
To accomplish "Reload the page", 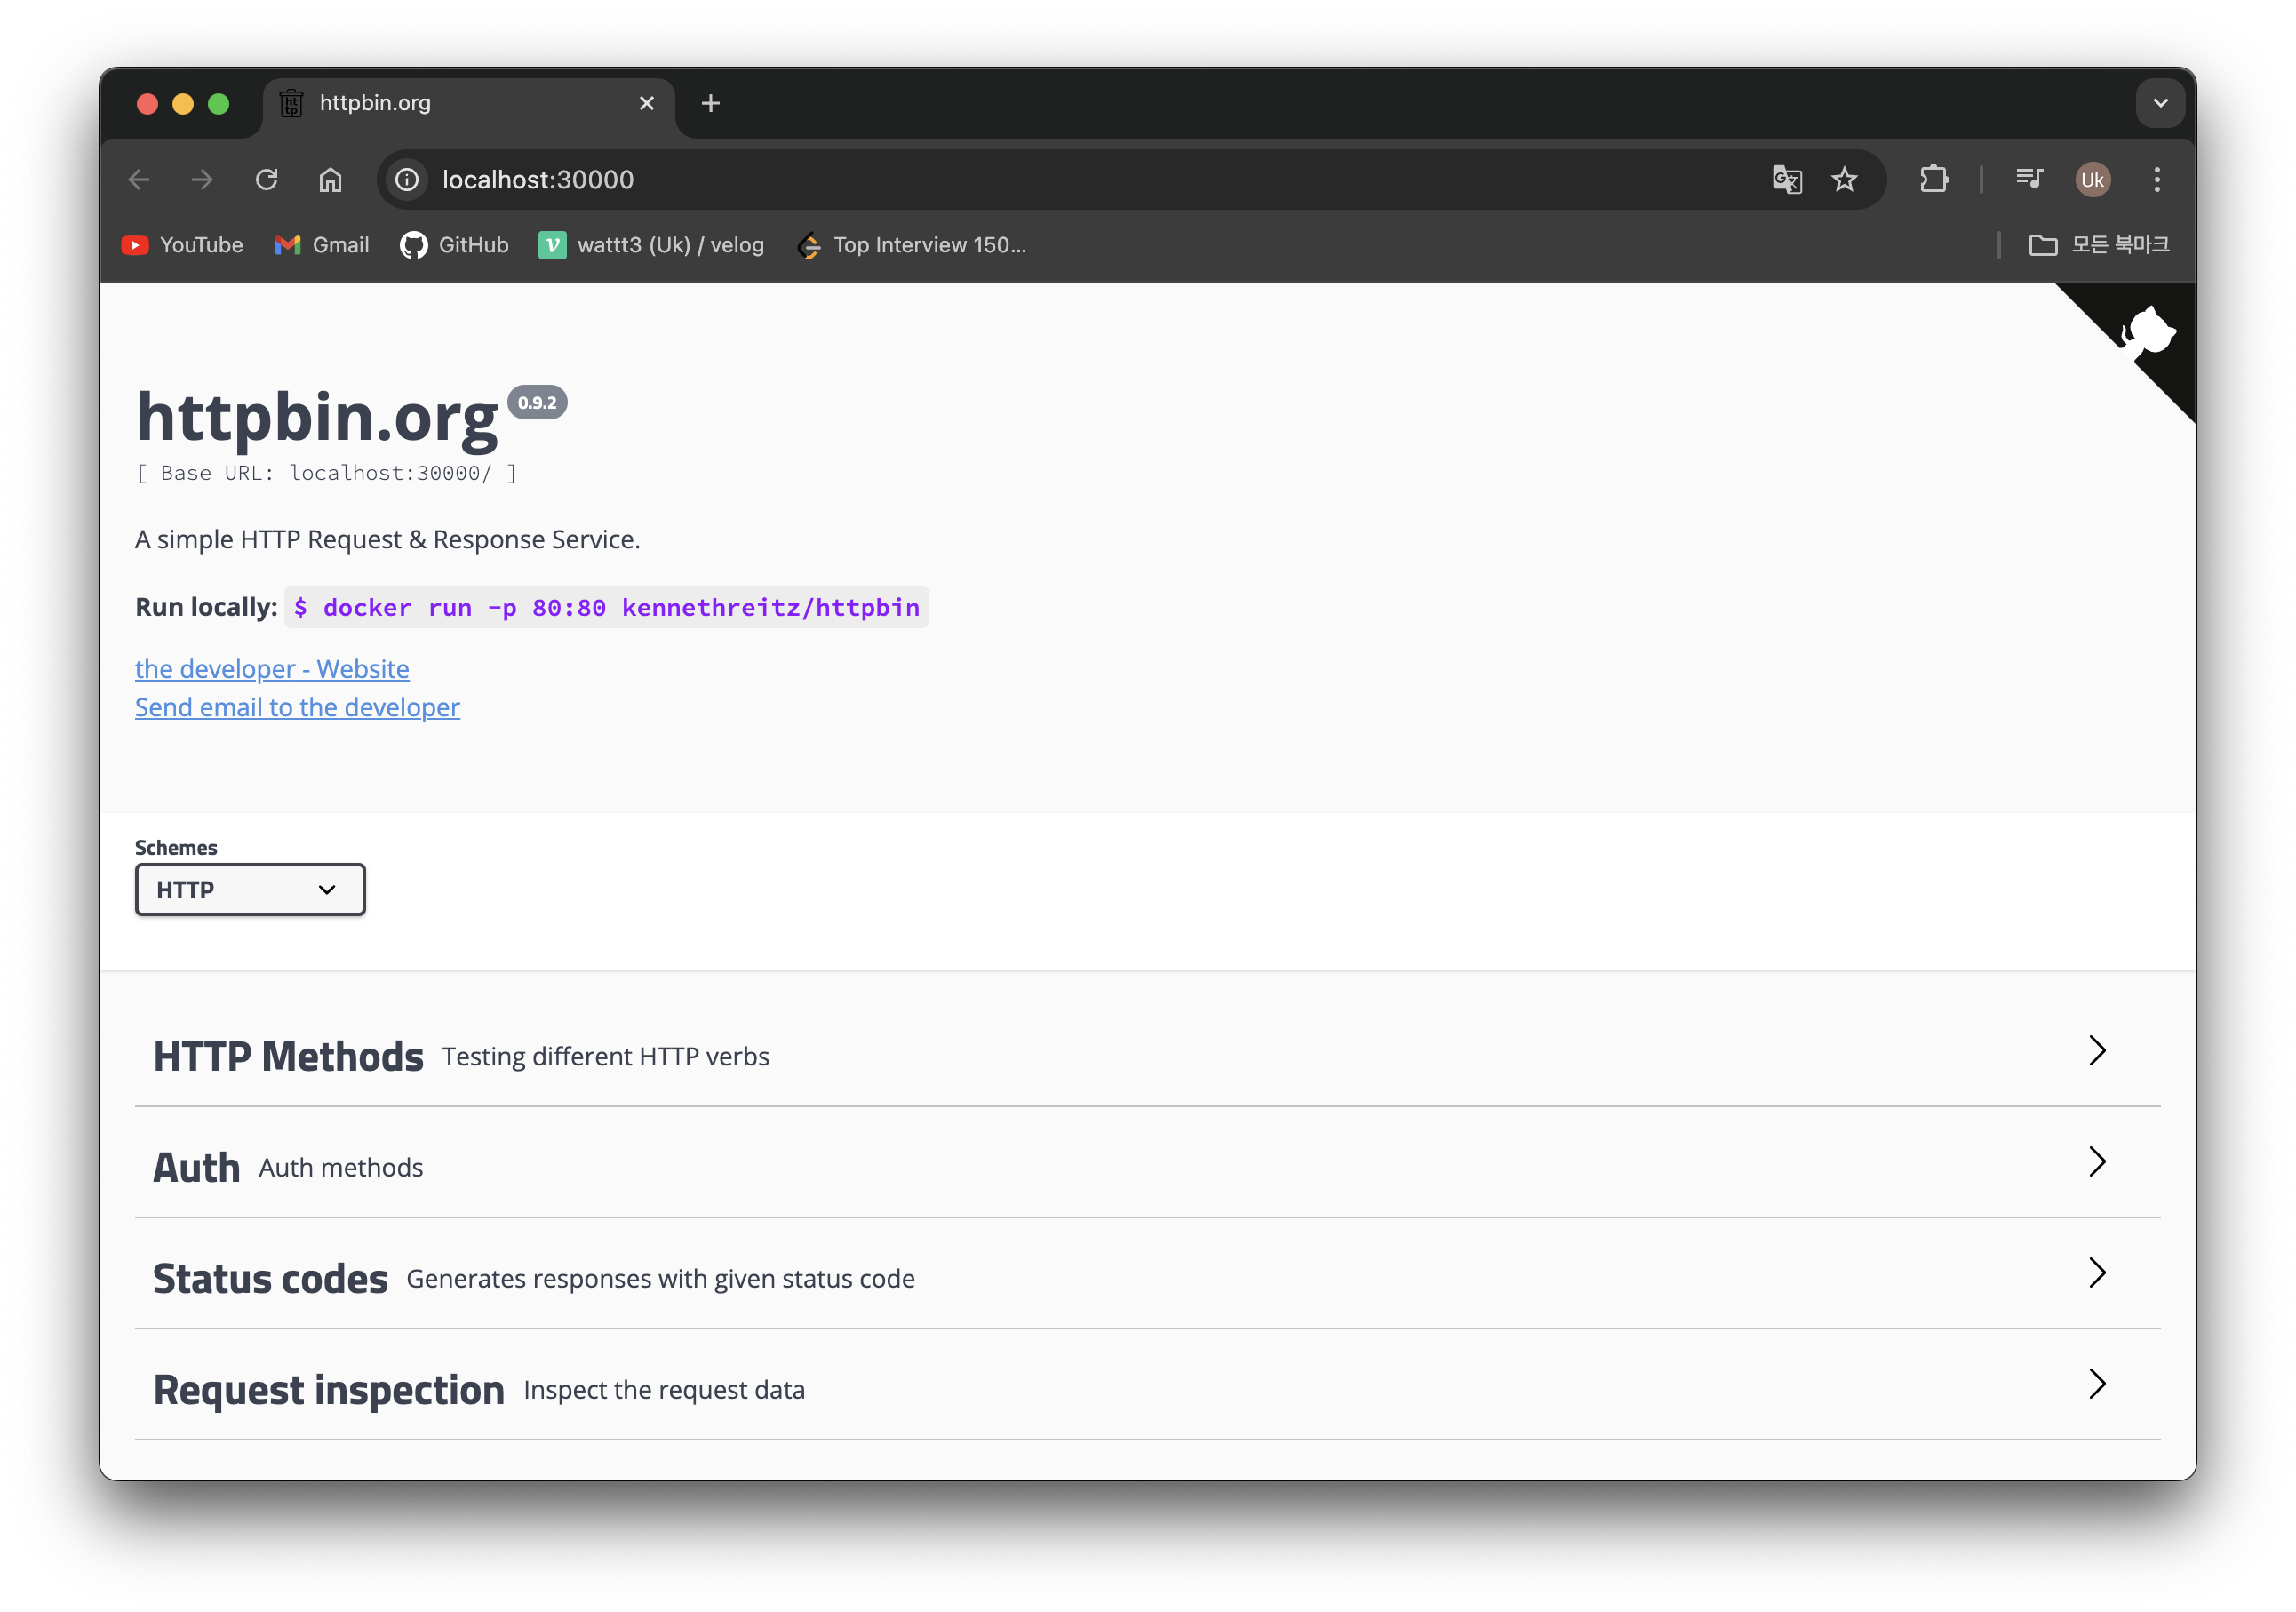I will point(266,180).
